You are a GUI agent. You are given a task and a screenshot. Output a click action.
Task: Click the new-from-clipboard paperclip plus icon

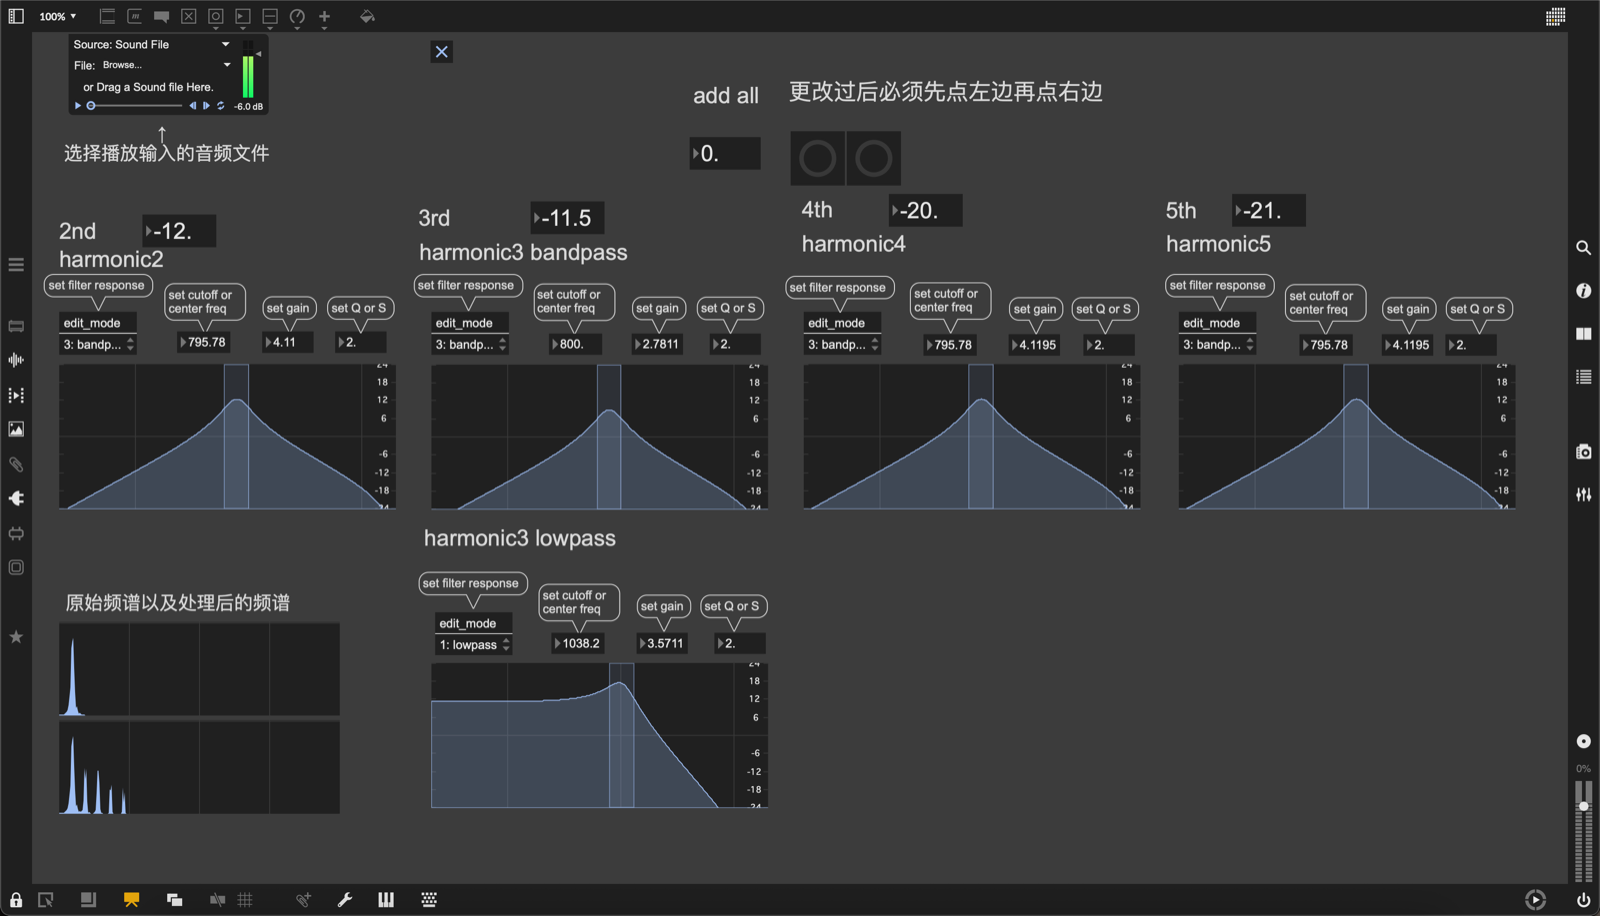(303, 900)
